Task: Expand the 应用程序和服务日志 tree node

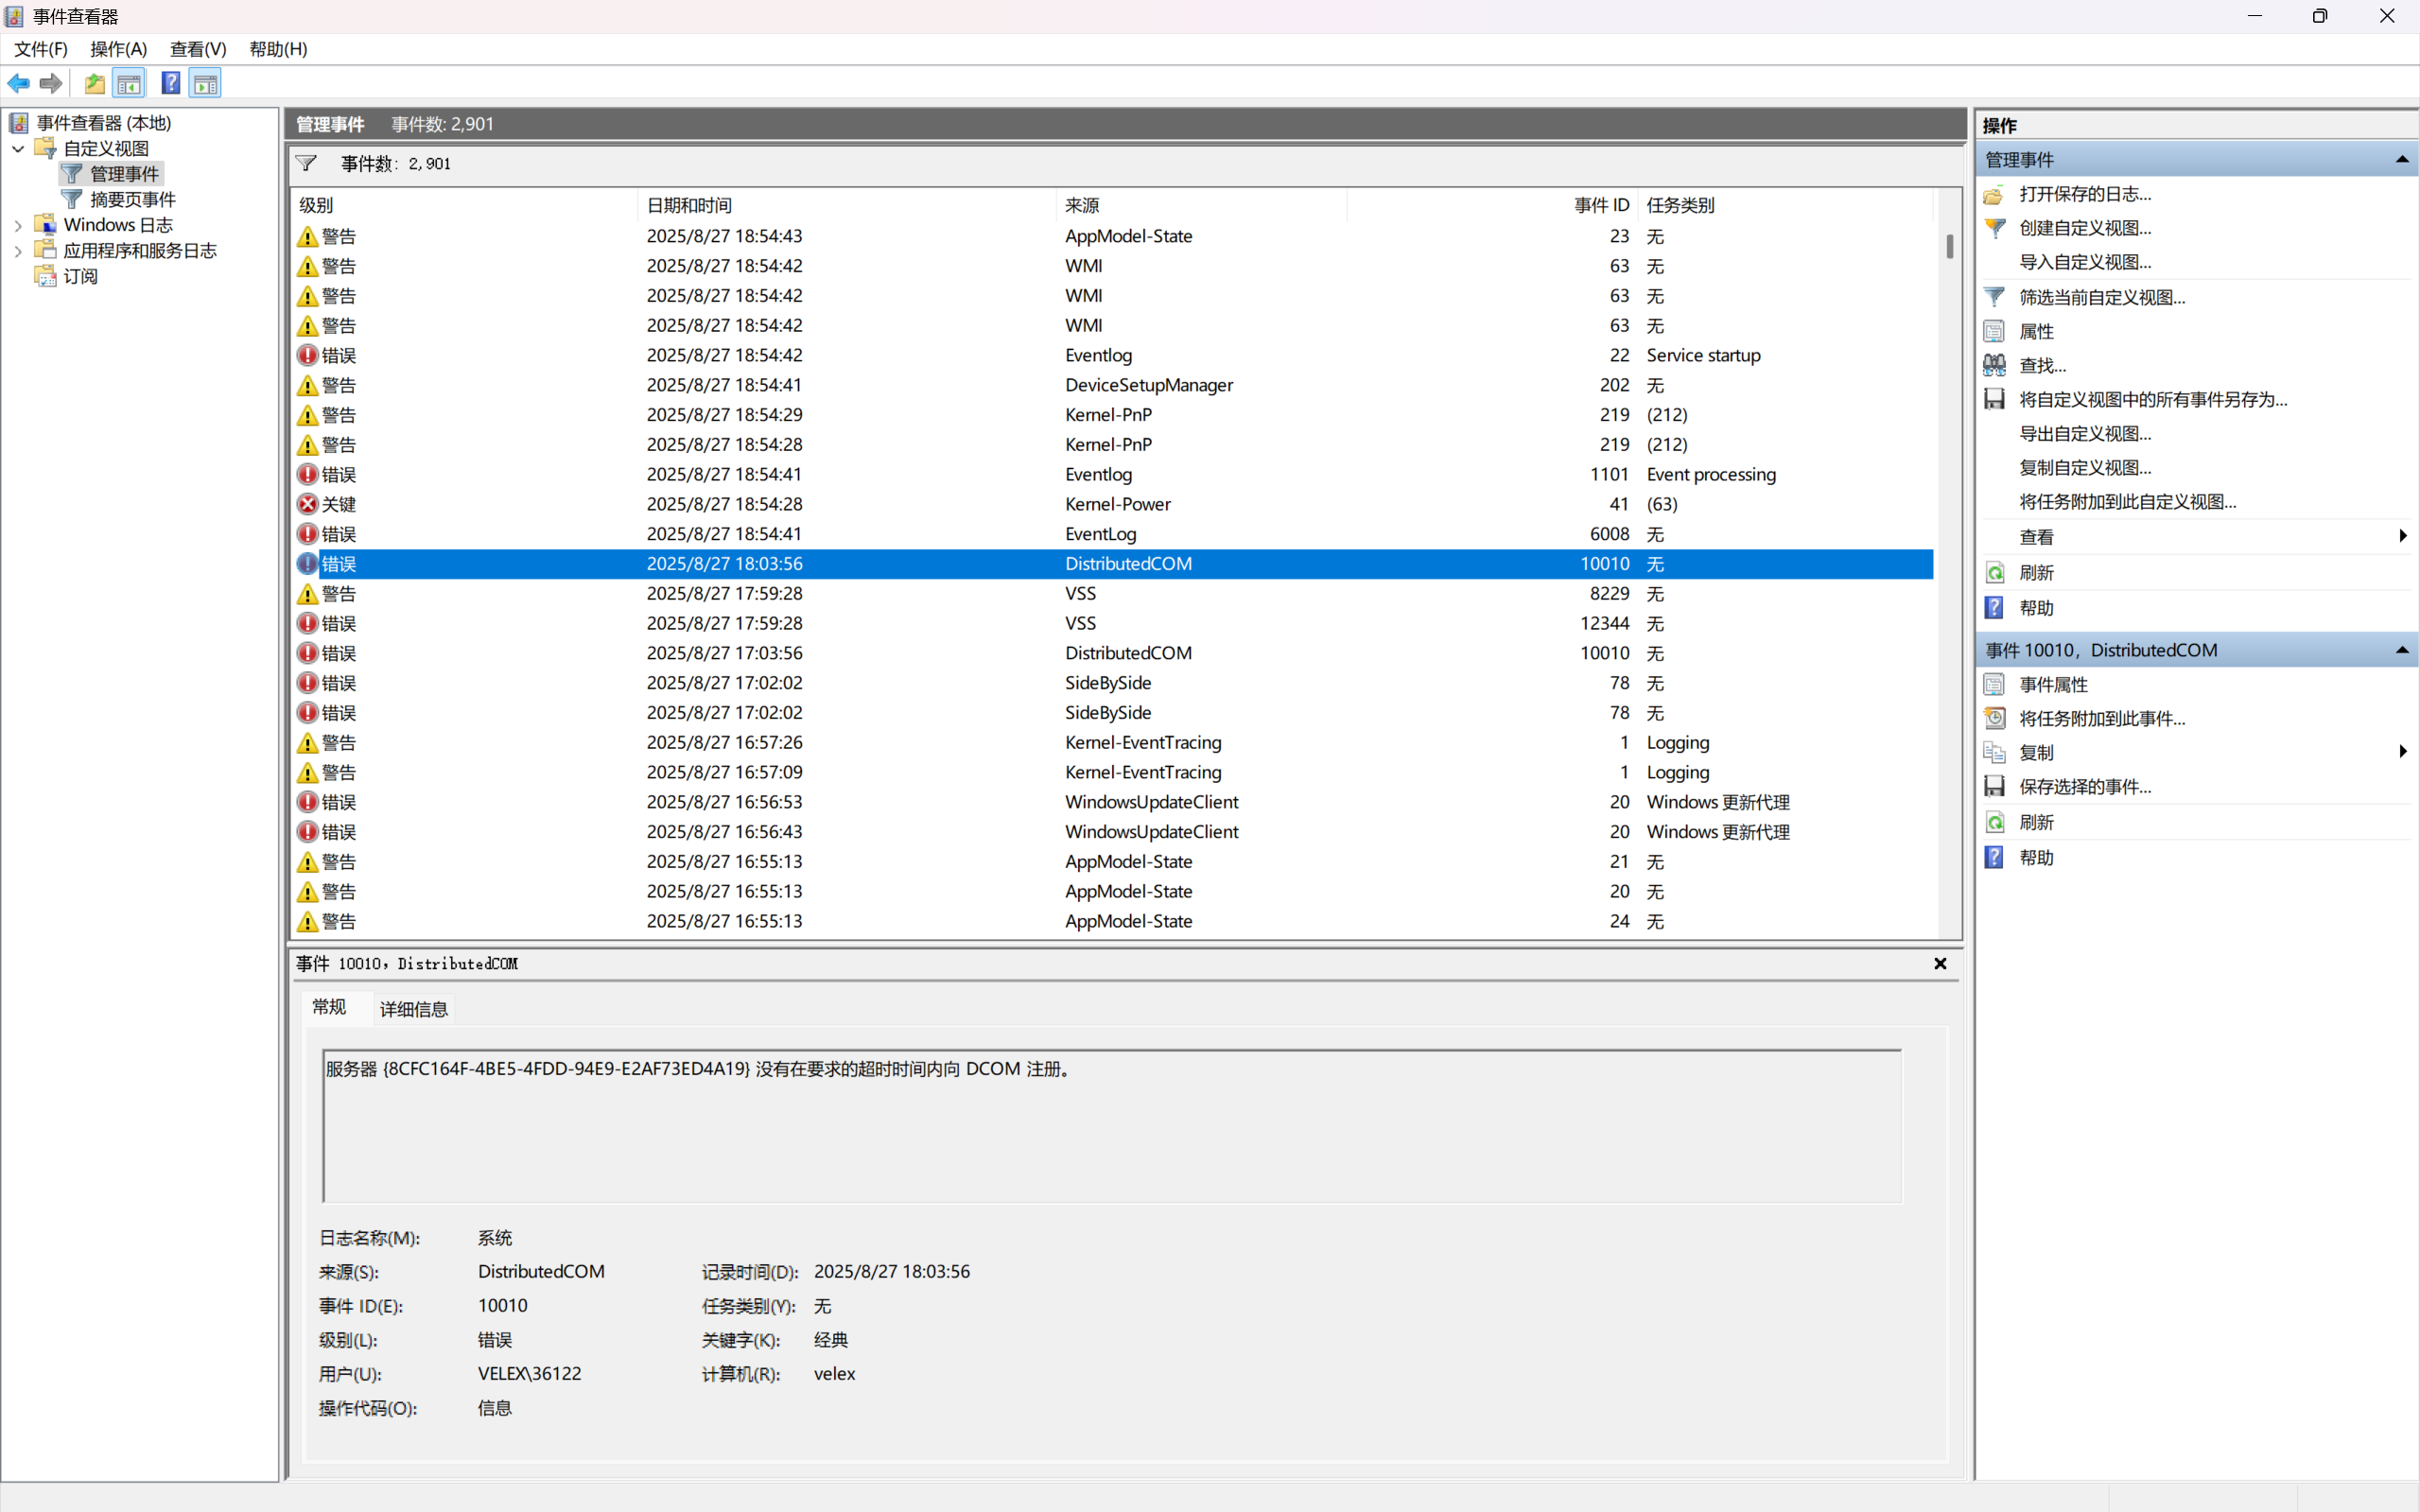Action: [18, 251]
